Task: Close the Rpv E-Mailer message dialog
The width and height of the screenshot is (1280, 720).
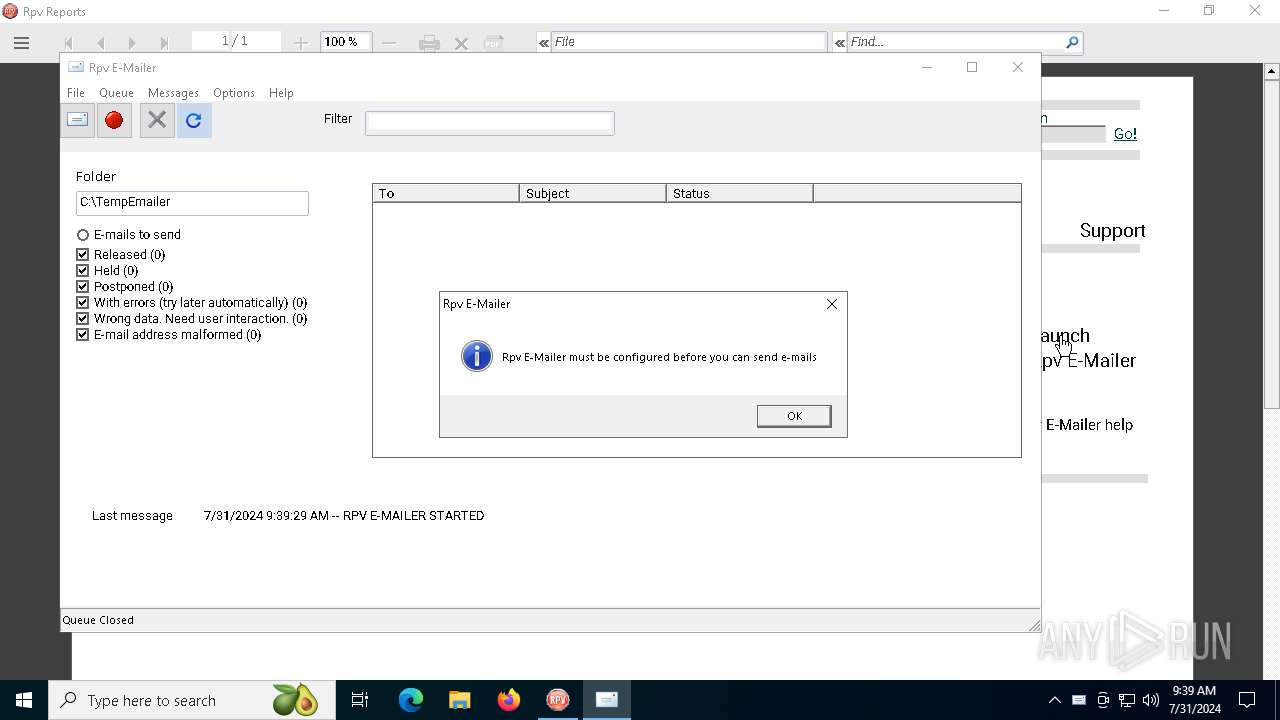Action: [831, 304]
